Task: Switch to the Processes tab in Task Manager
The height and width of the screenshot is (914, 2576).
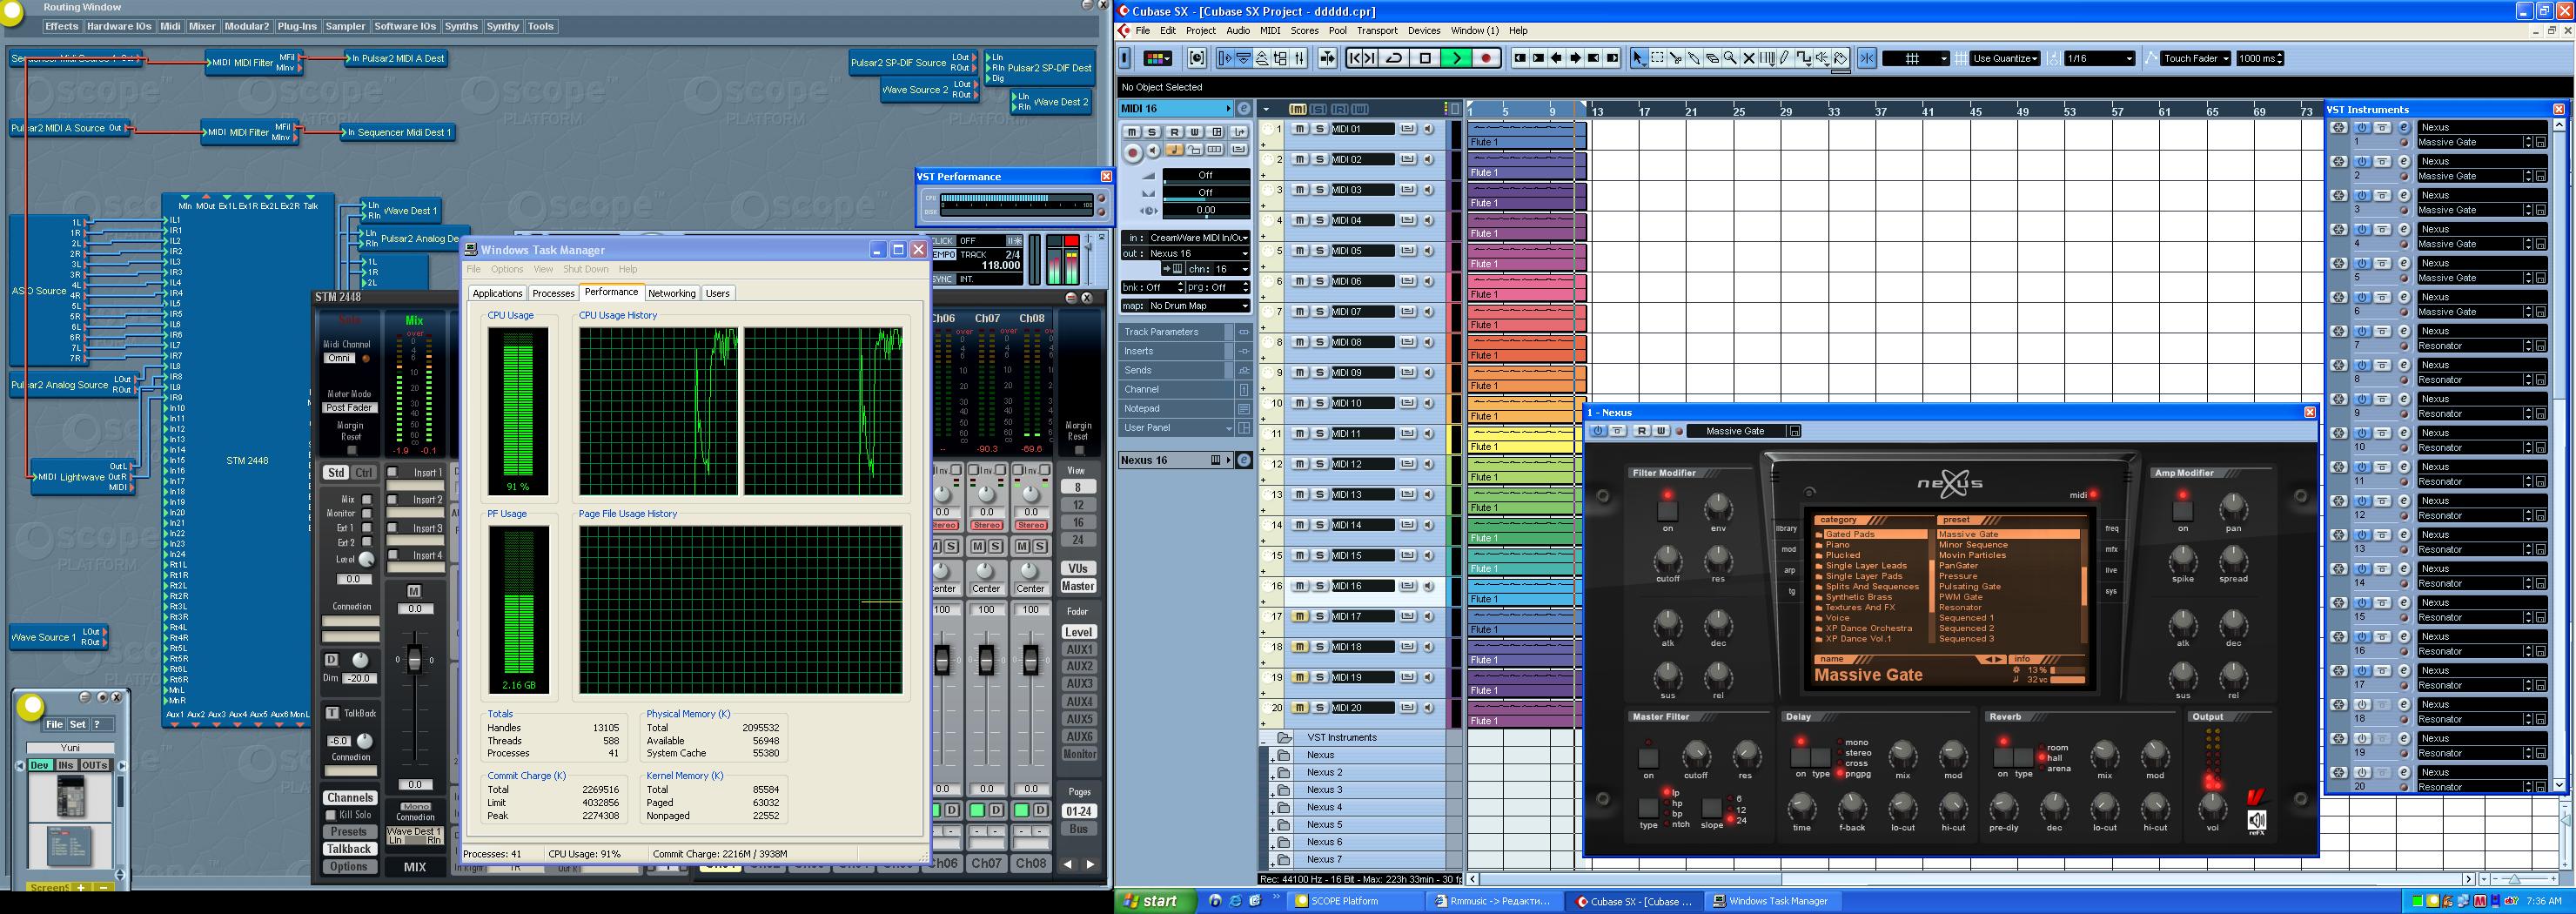Action: pos(553,293)
